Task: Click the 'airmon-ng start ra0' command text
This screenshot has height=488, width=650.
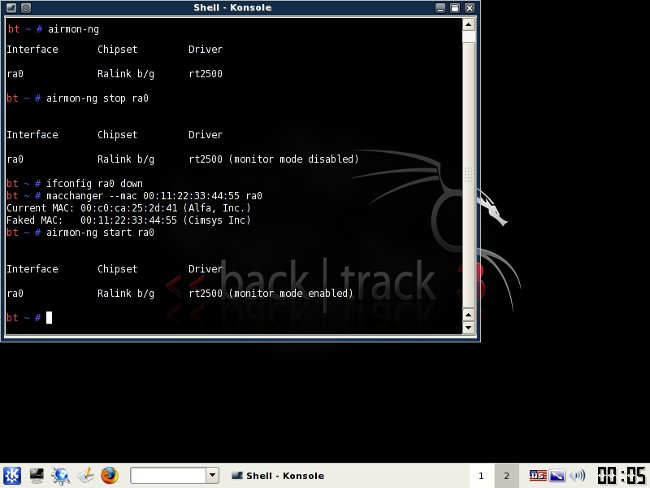Action: coord(100,233)
